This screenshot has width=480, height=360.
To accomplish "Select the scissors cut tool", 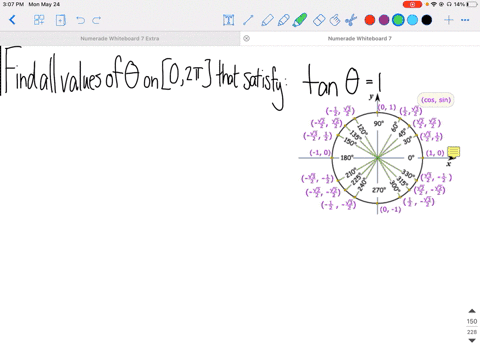I will (351, 20).
